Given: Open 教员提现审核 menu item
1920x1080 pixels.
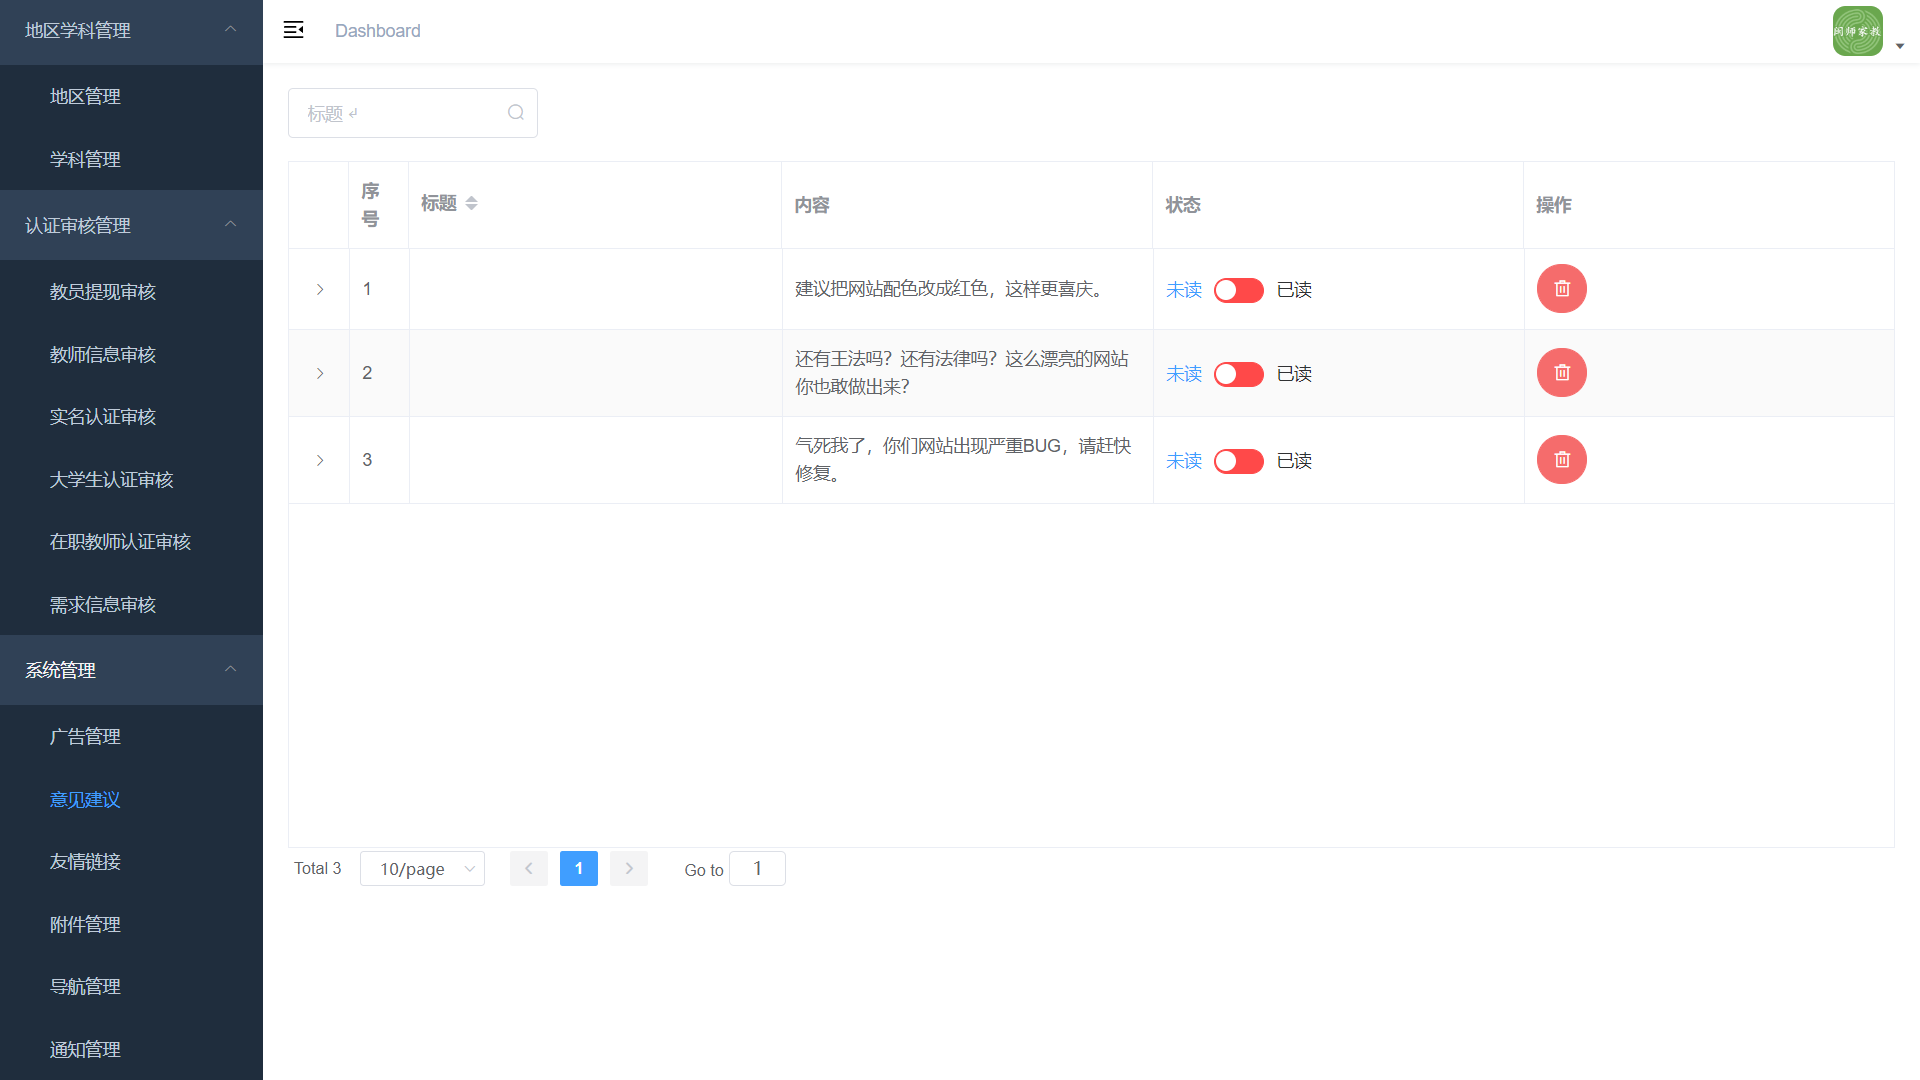Looking at the screenshot, I should (103, 292).
